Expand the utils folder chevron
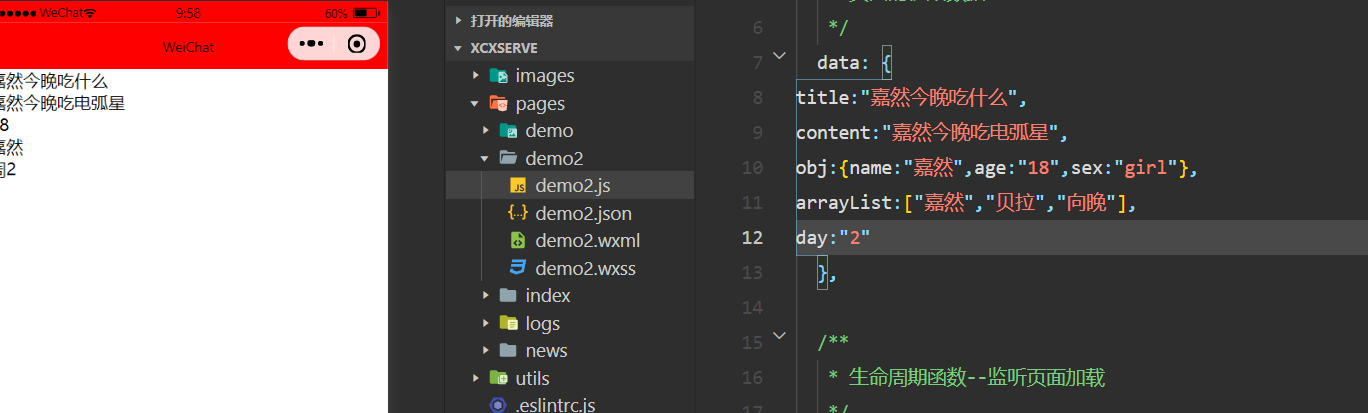Image resolution: width=1368 pixels, height=413 pixels. click(x=476, y=378)
